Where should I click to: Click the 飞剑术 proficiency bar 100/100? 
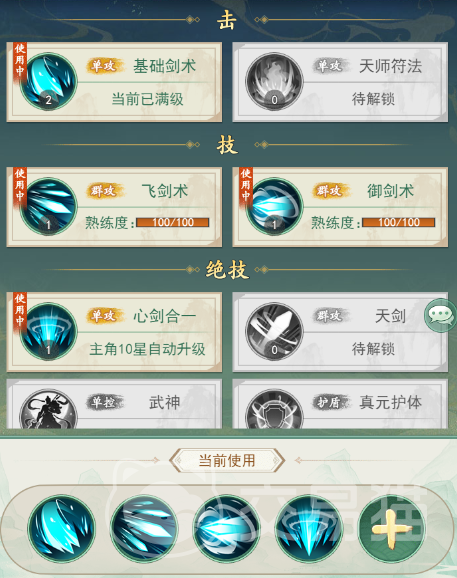tap(172, 222)
